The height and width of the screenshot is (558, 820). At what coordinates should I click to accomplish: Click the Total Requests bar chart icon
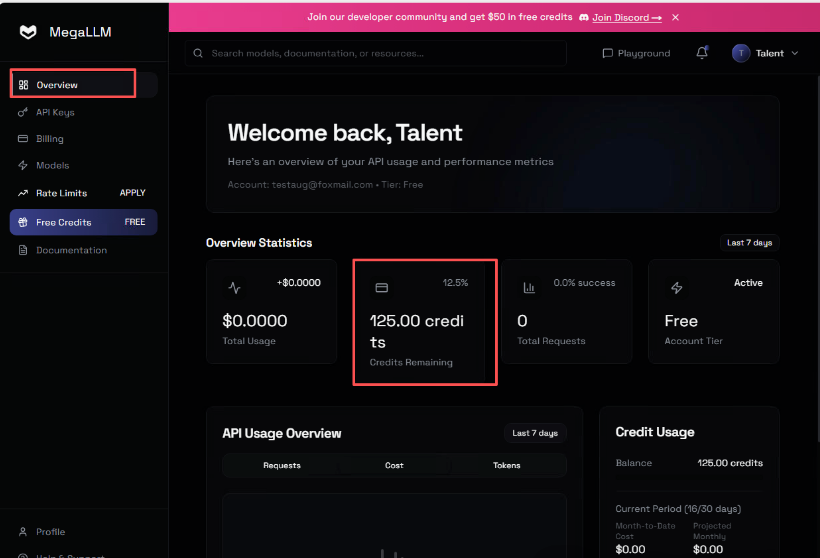click(x=529, y=288)
